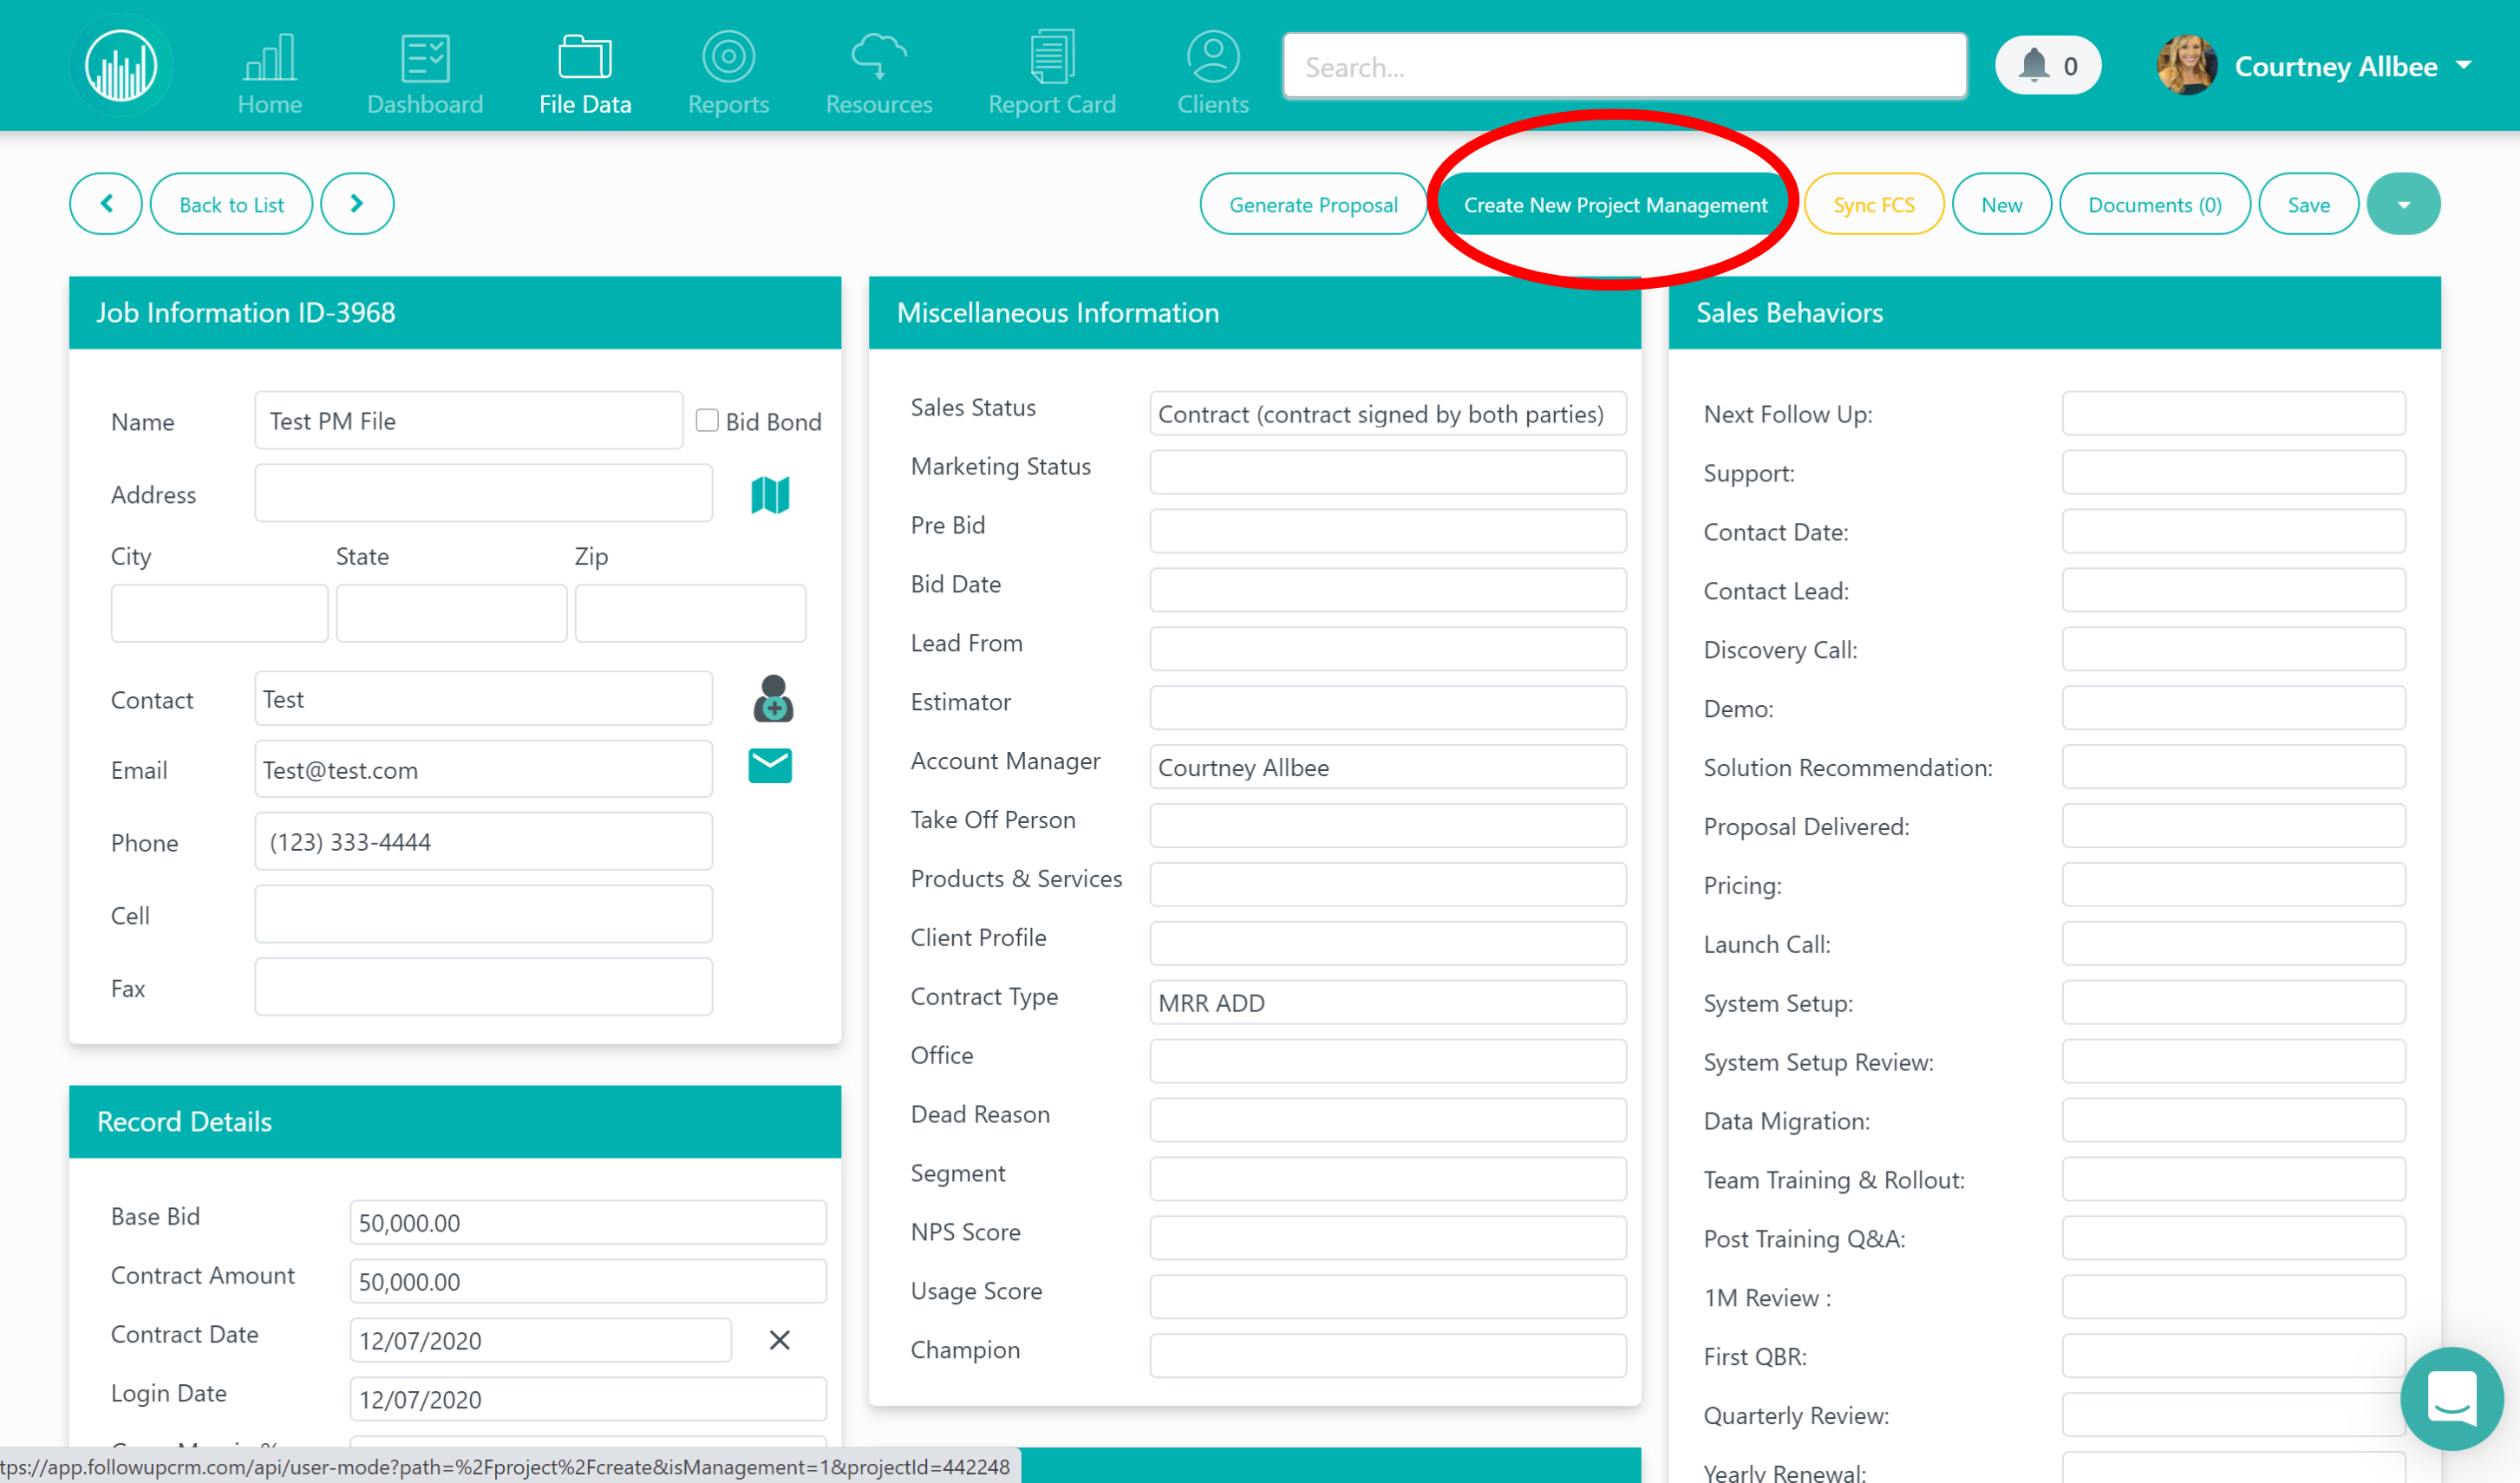Click Login Date field 12/07/2020
Image resolution: width=2520 pixels, height=1483 pixels.
588,1399
